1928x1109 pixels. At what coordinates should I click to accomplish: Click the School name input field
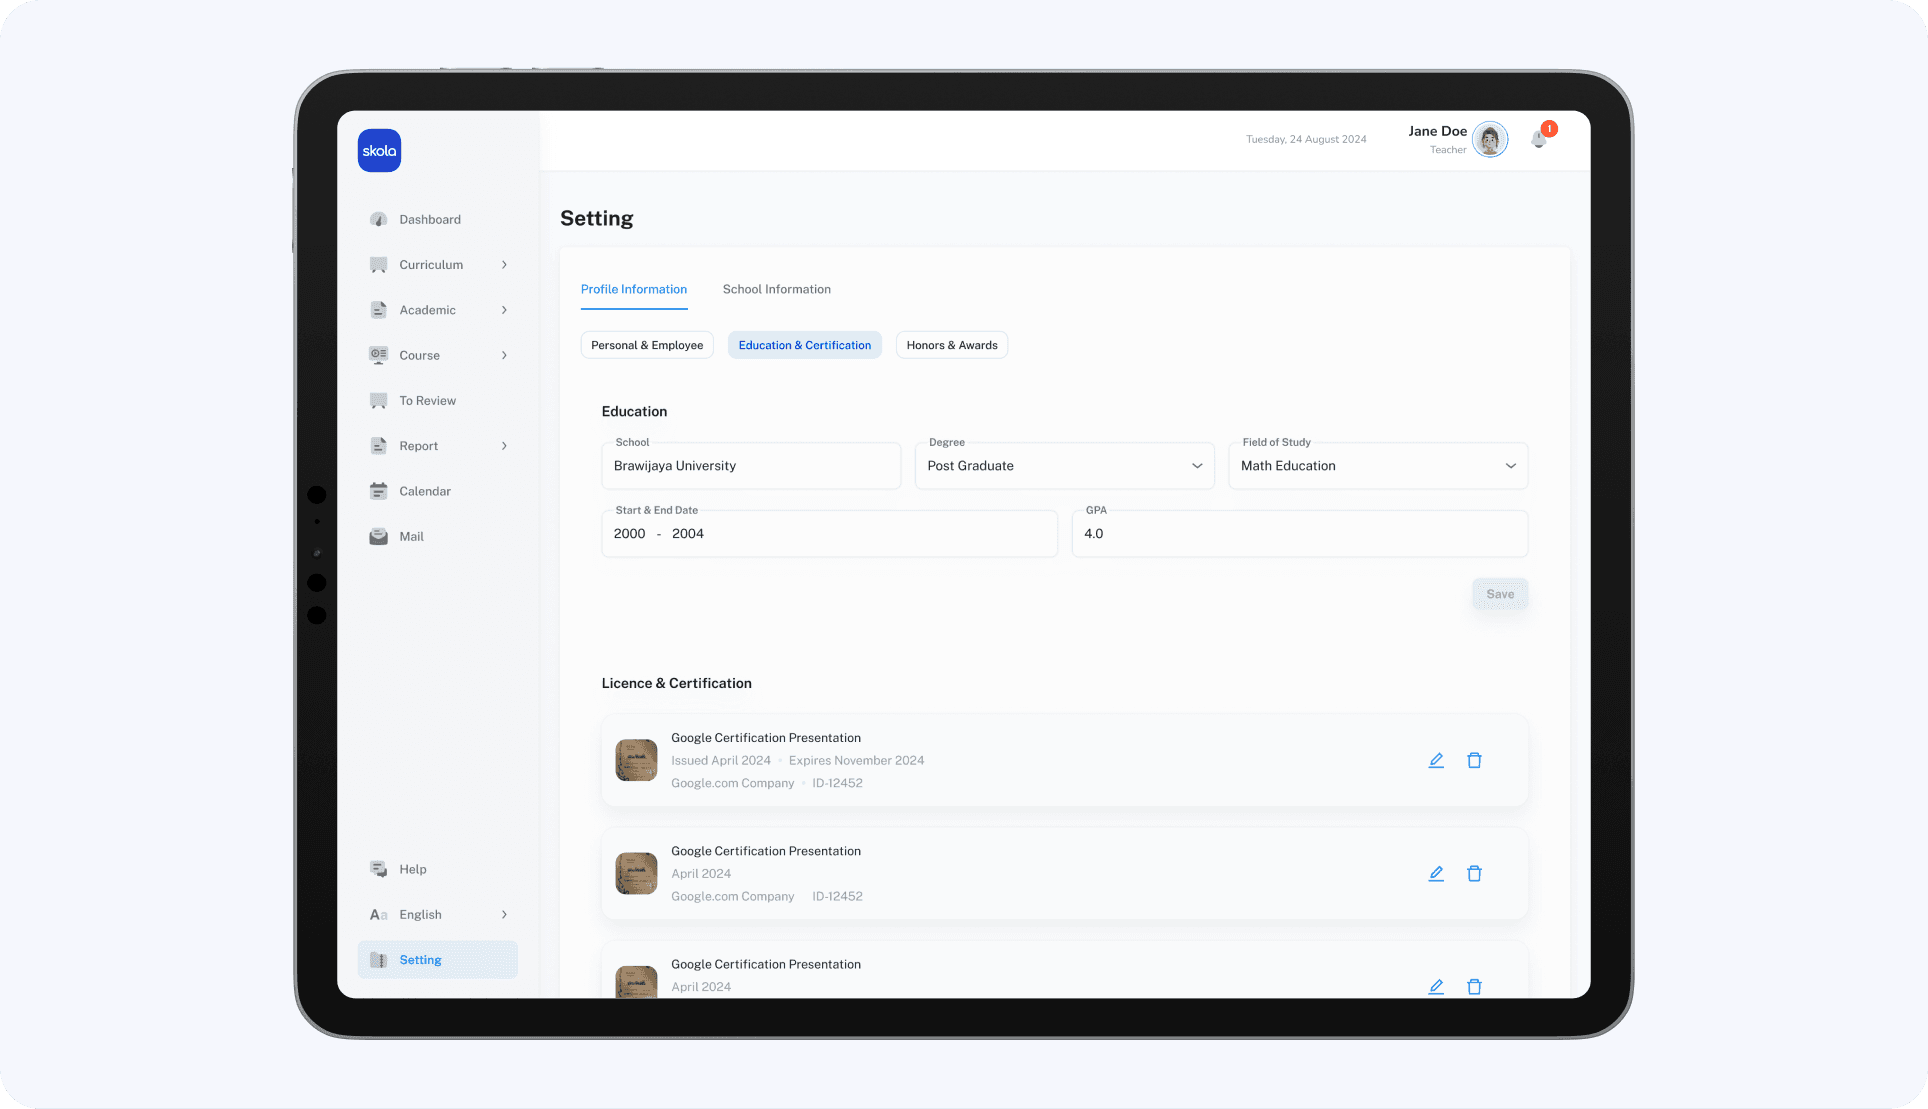750,466
